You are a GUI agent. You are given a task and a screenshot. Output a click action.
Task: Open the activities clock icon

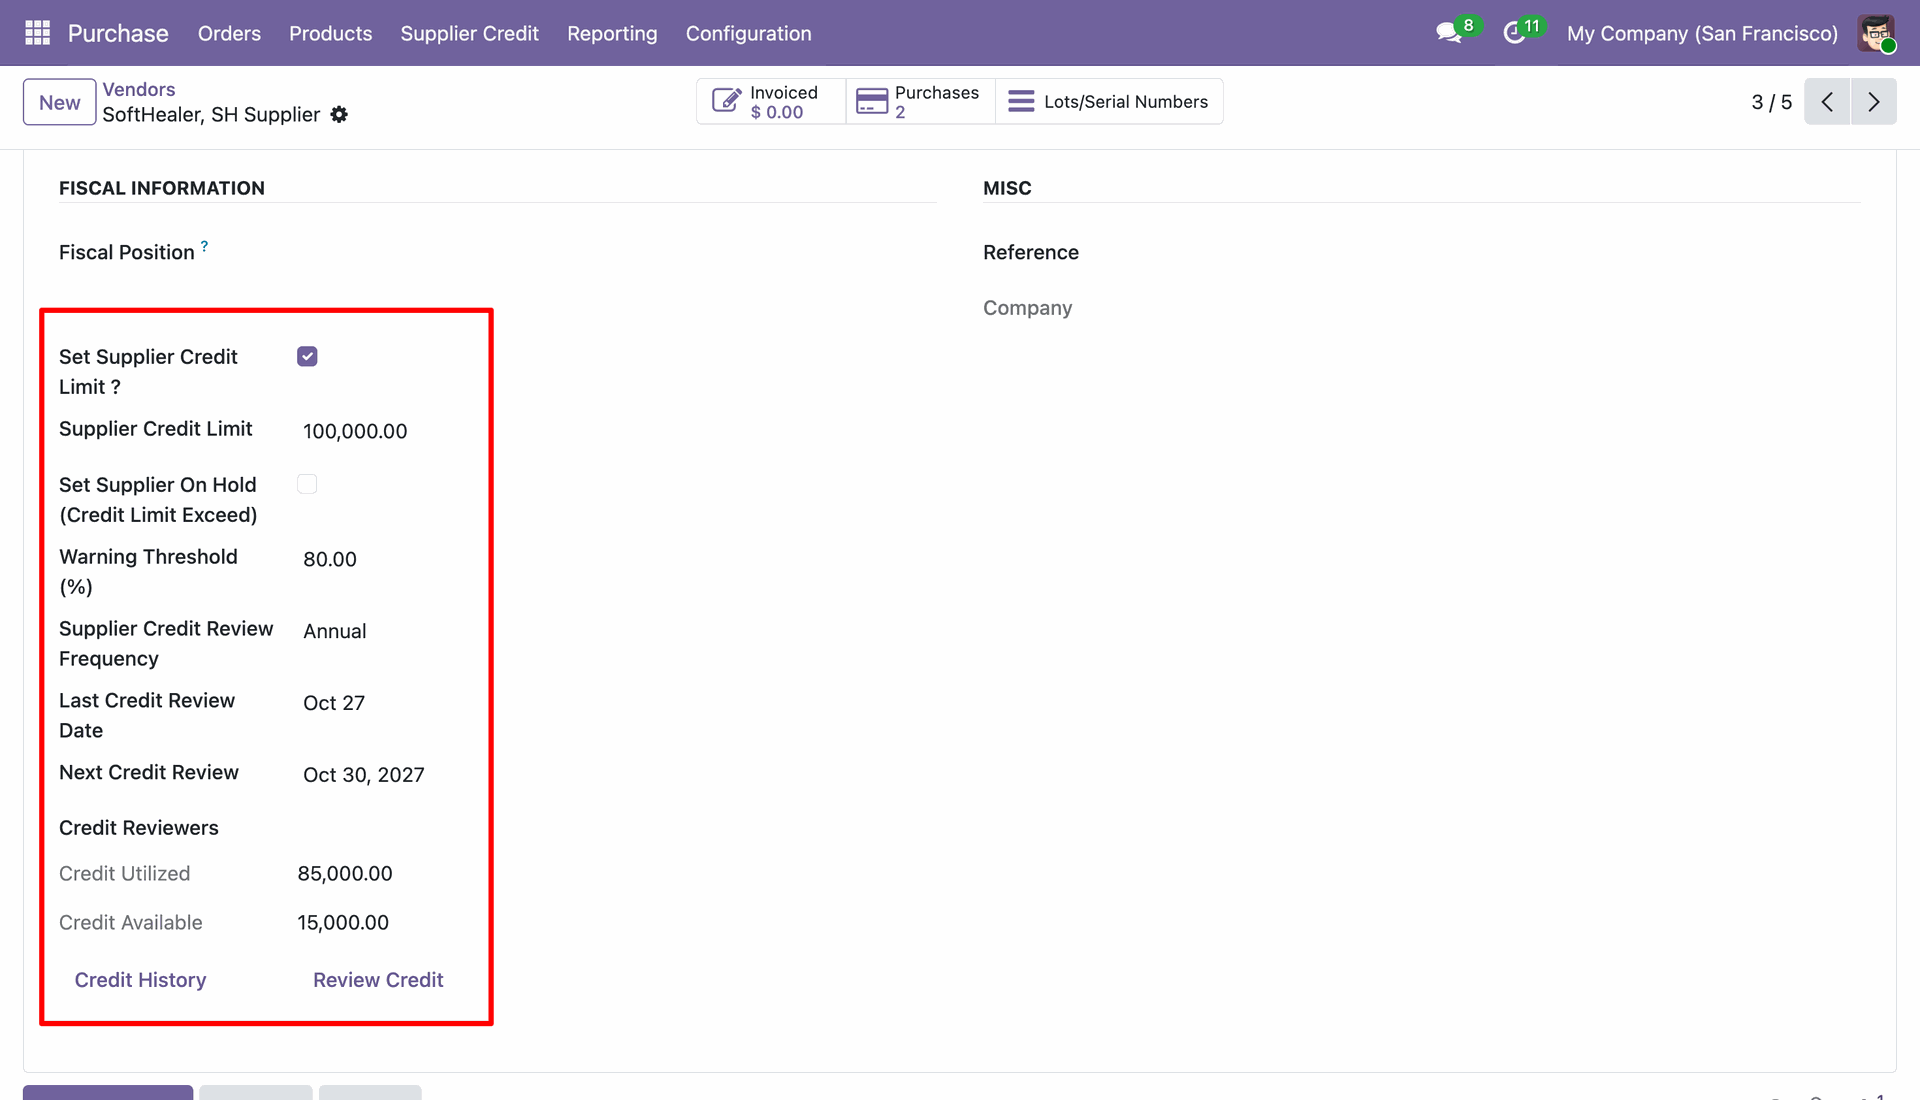point(1514,33)
